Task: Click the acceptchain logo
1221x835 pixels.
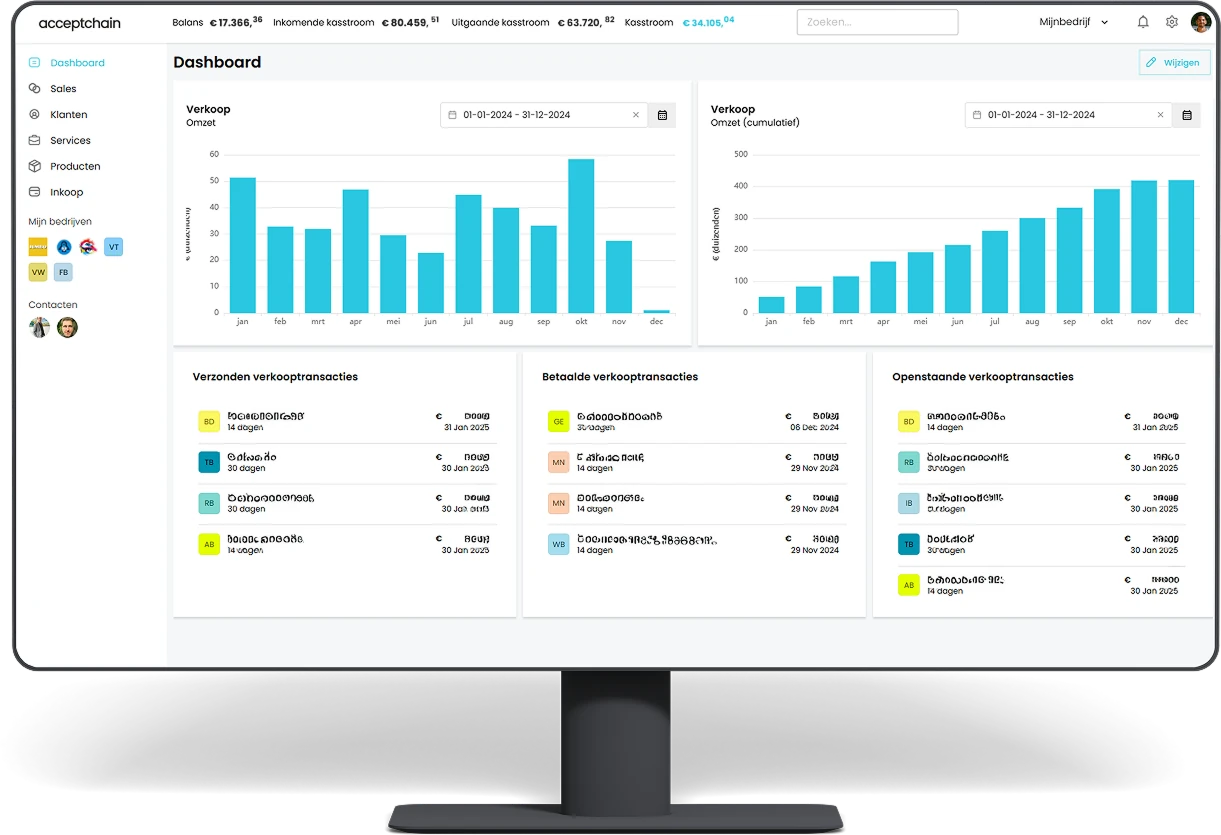Action: 79,23
